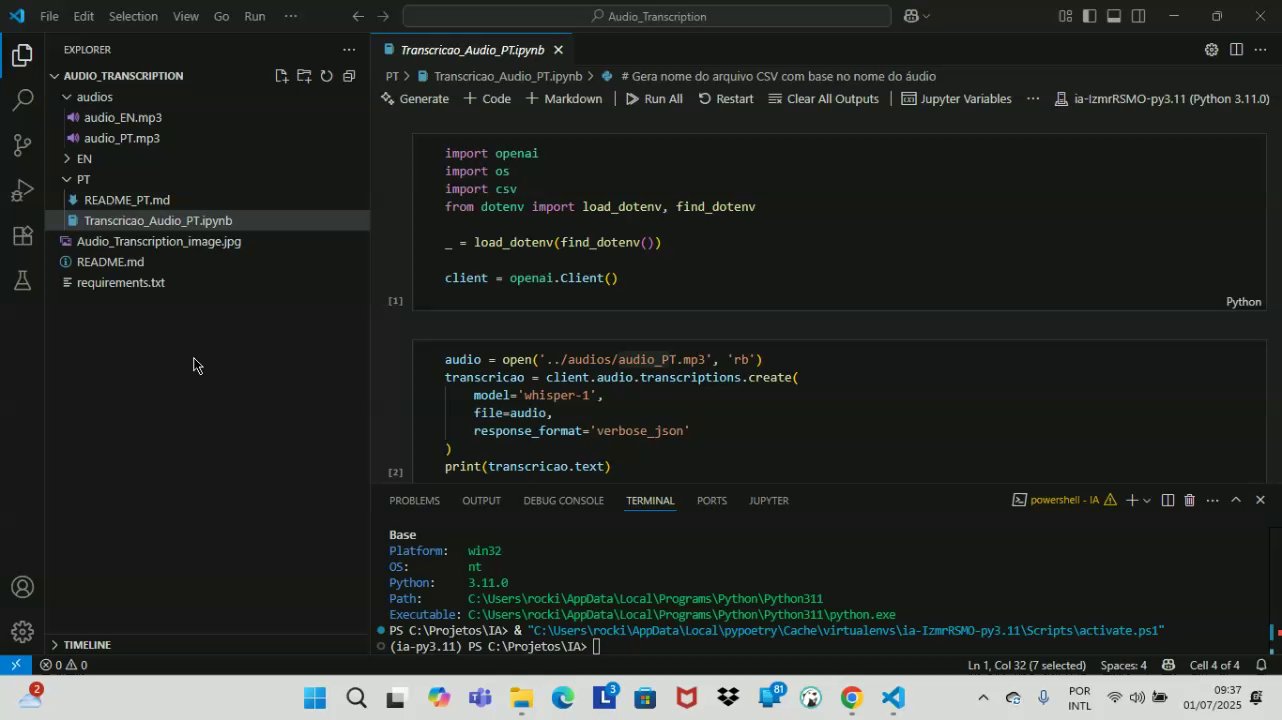Click Run All notebook cells
1282x720 pixels.
click(654, 99)
